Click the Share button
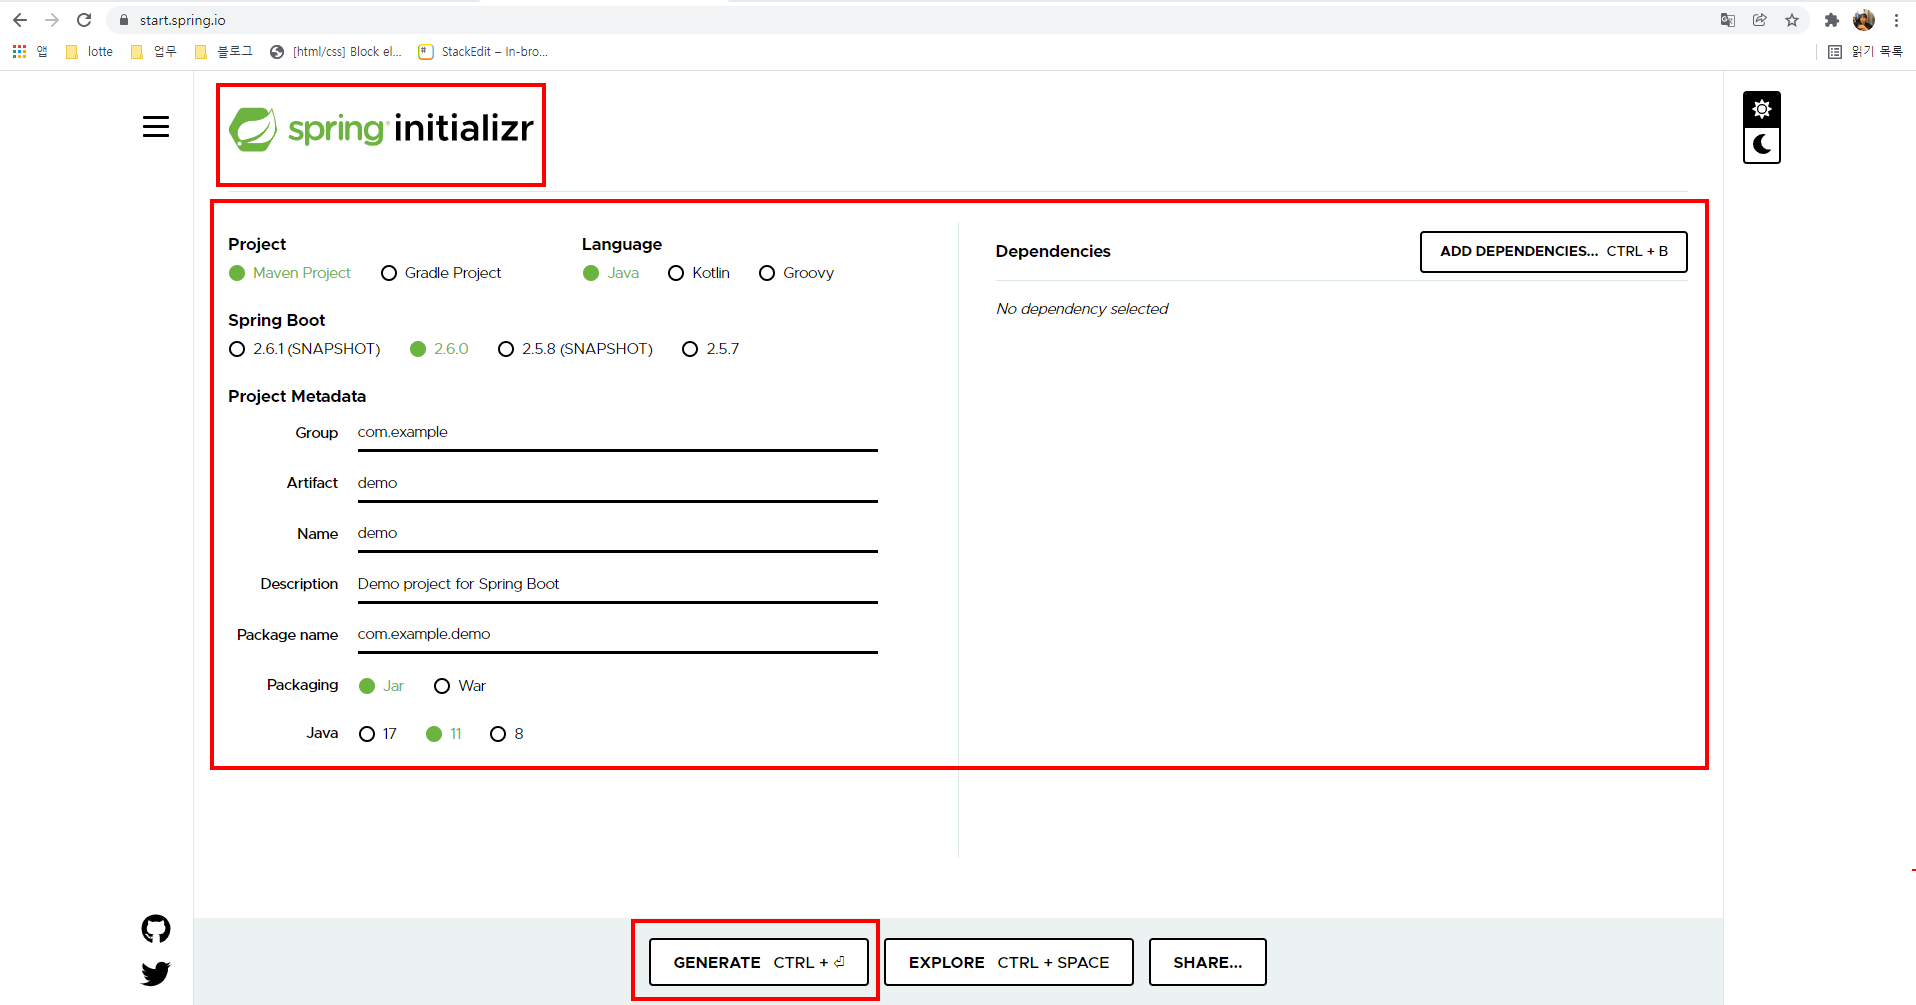 point(1208,962)
